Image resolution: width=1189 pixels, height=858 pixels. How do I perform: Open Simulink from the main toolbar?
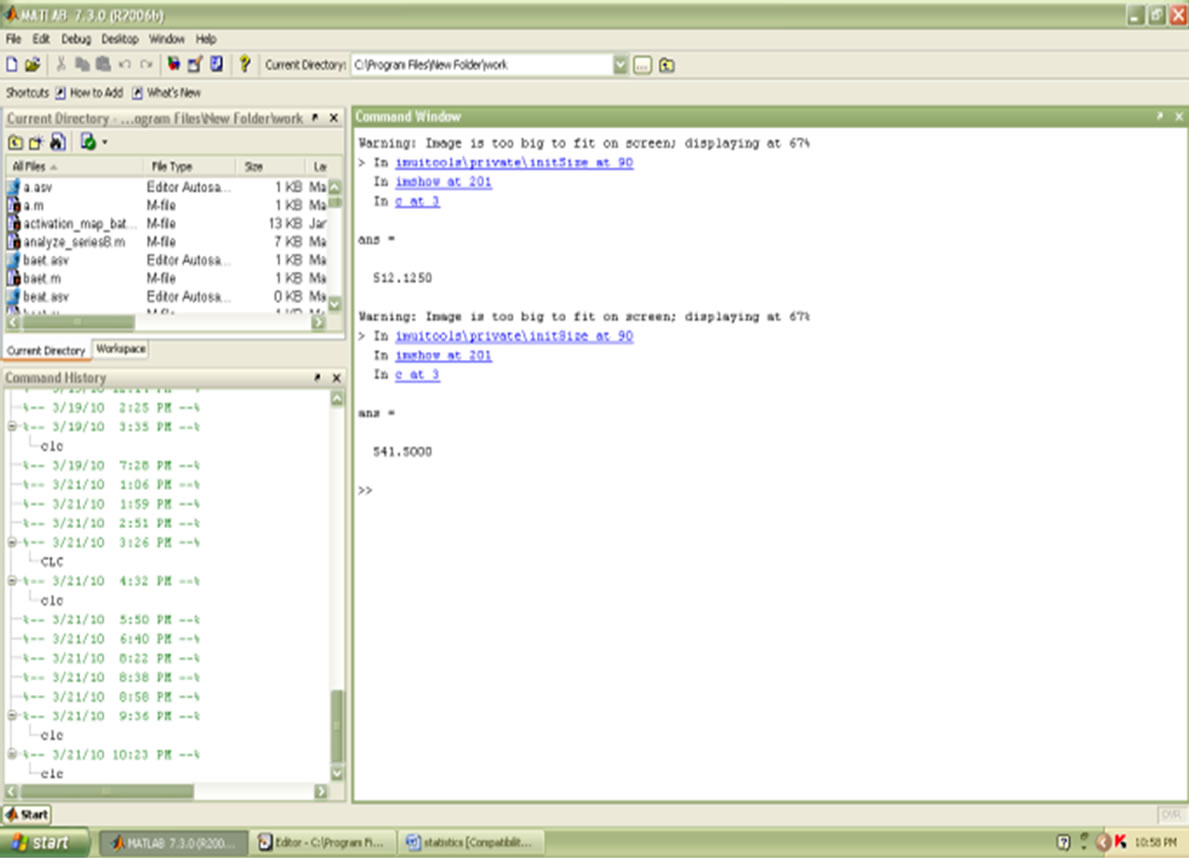pos(174,64)
